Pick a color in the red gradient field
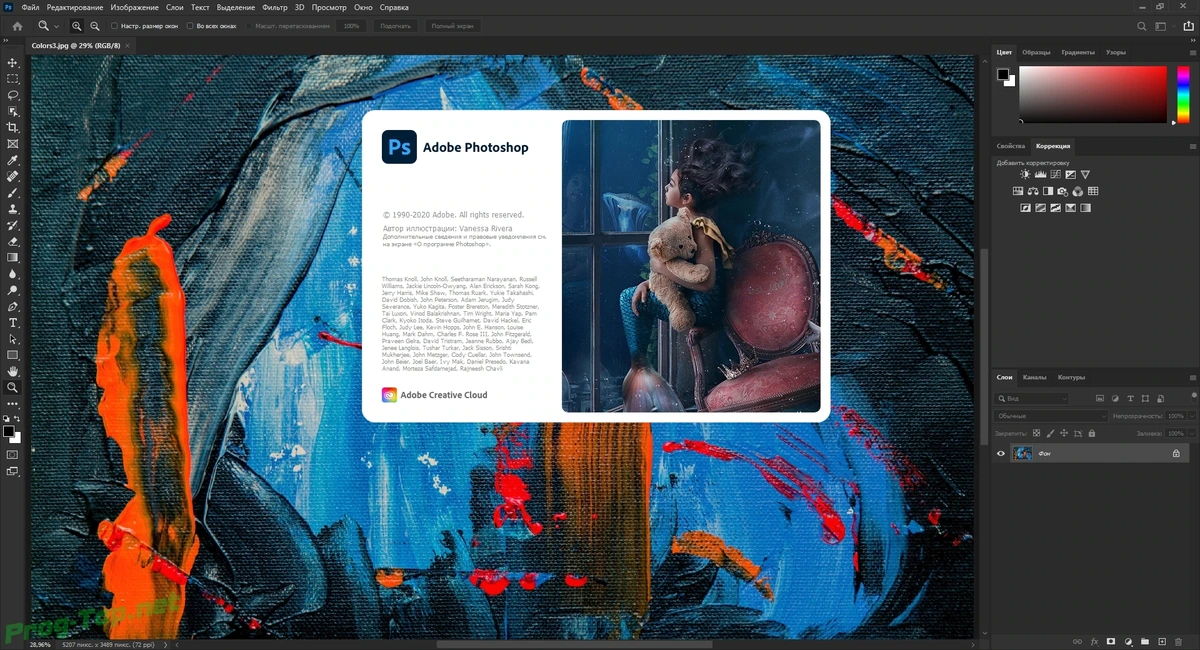 (1093, 95)
